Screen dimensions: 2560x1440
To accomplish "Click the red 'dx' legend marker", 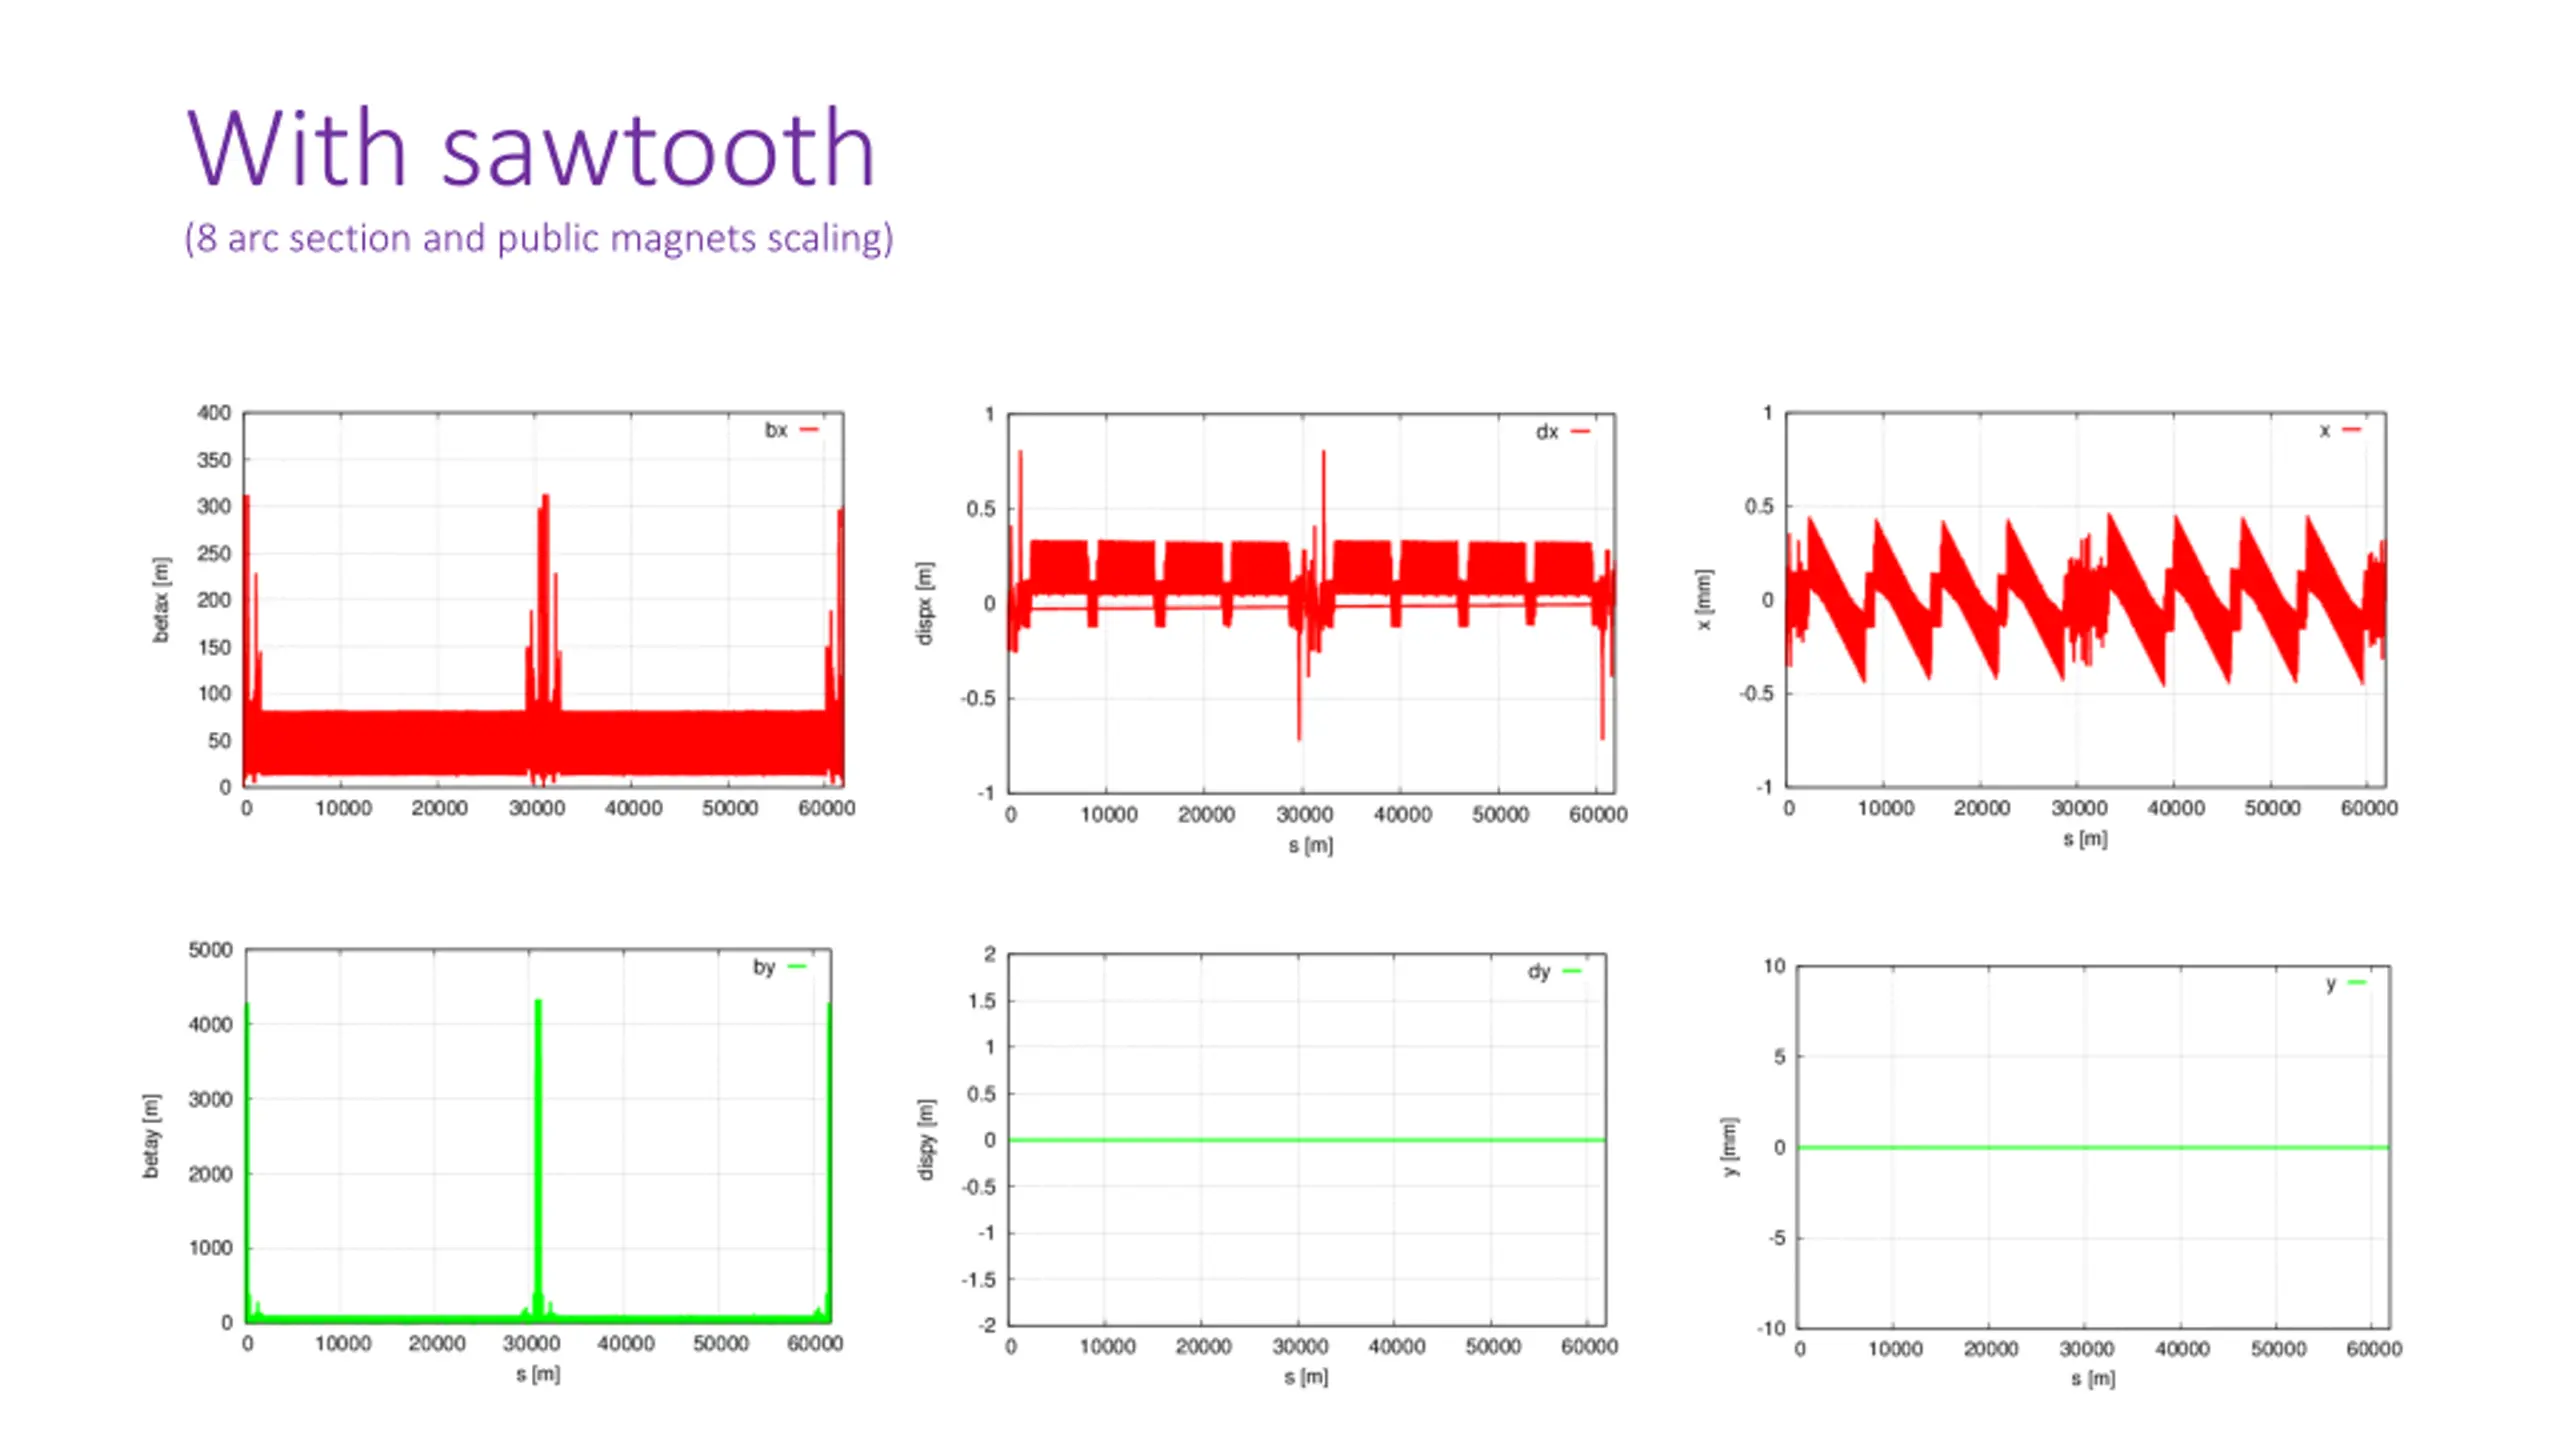I will (x=1580, y=432).
